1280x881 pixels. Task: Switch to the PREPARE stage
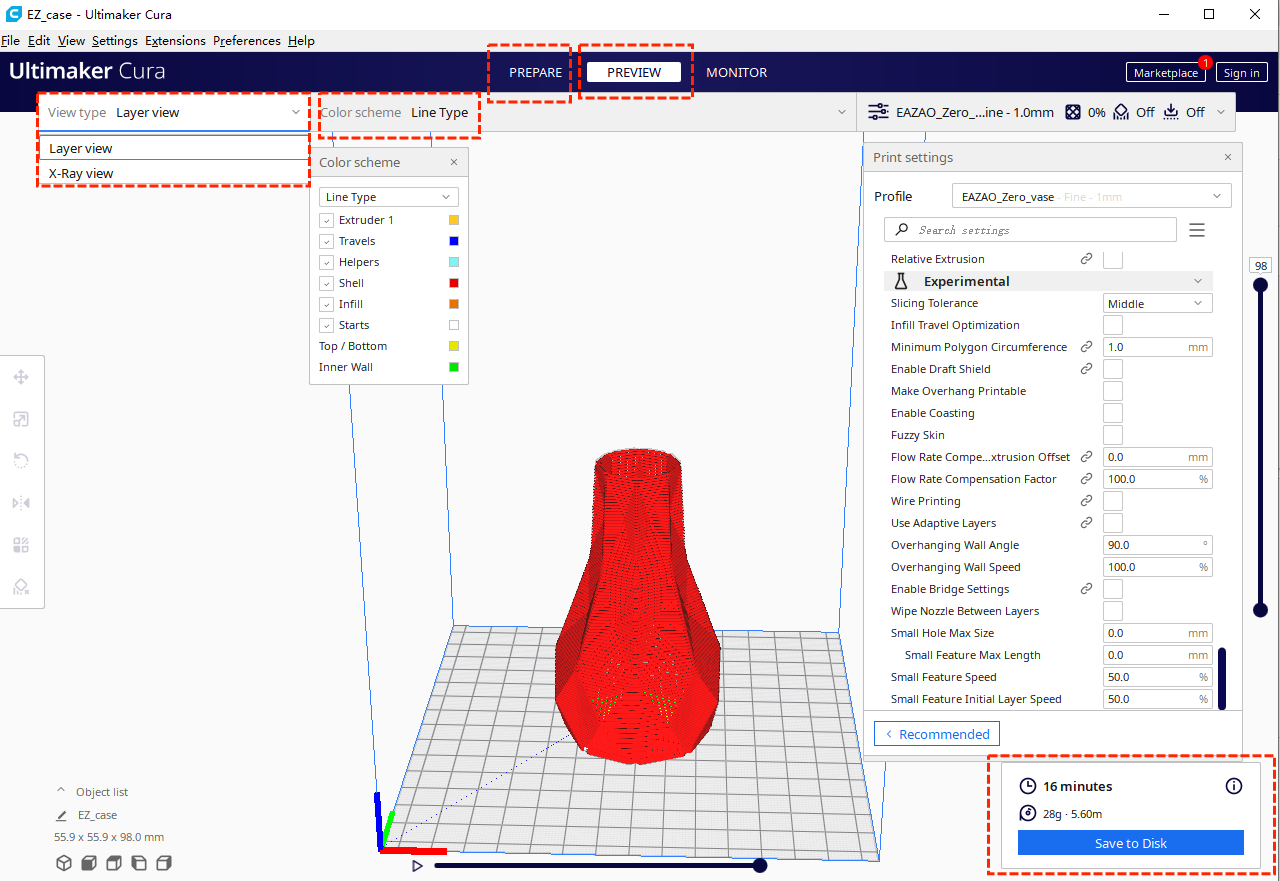(x=535, y=72)
